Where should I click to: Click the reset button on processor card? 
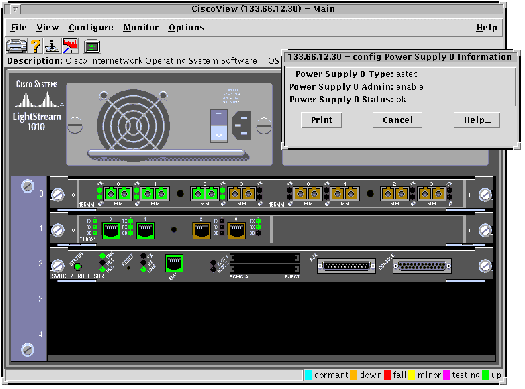(129, 267)
